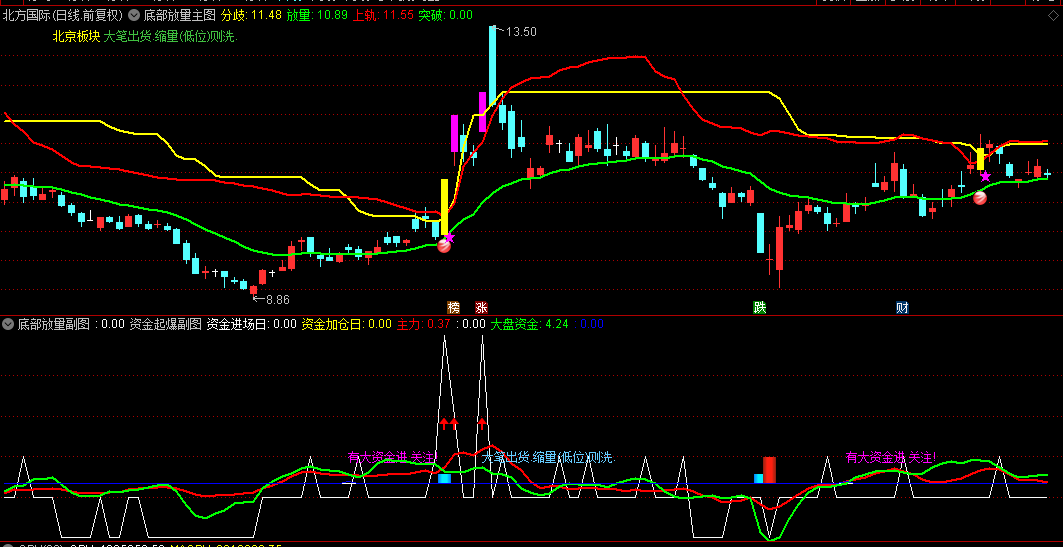Click the 底部放量副图 indicator name
This screenshot has width=1063, height=547.
(x=54, y=324)
